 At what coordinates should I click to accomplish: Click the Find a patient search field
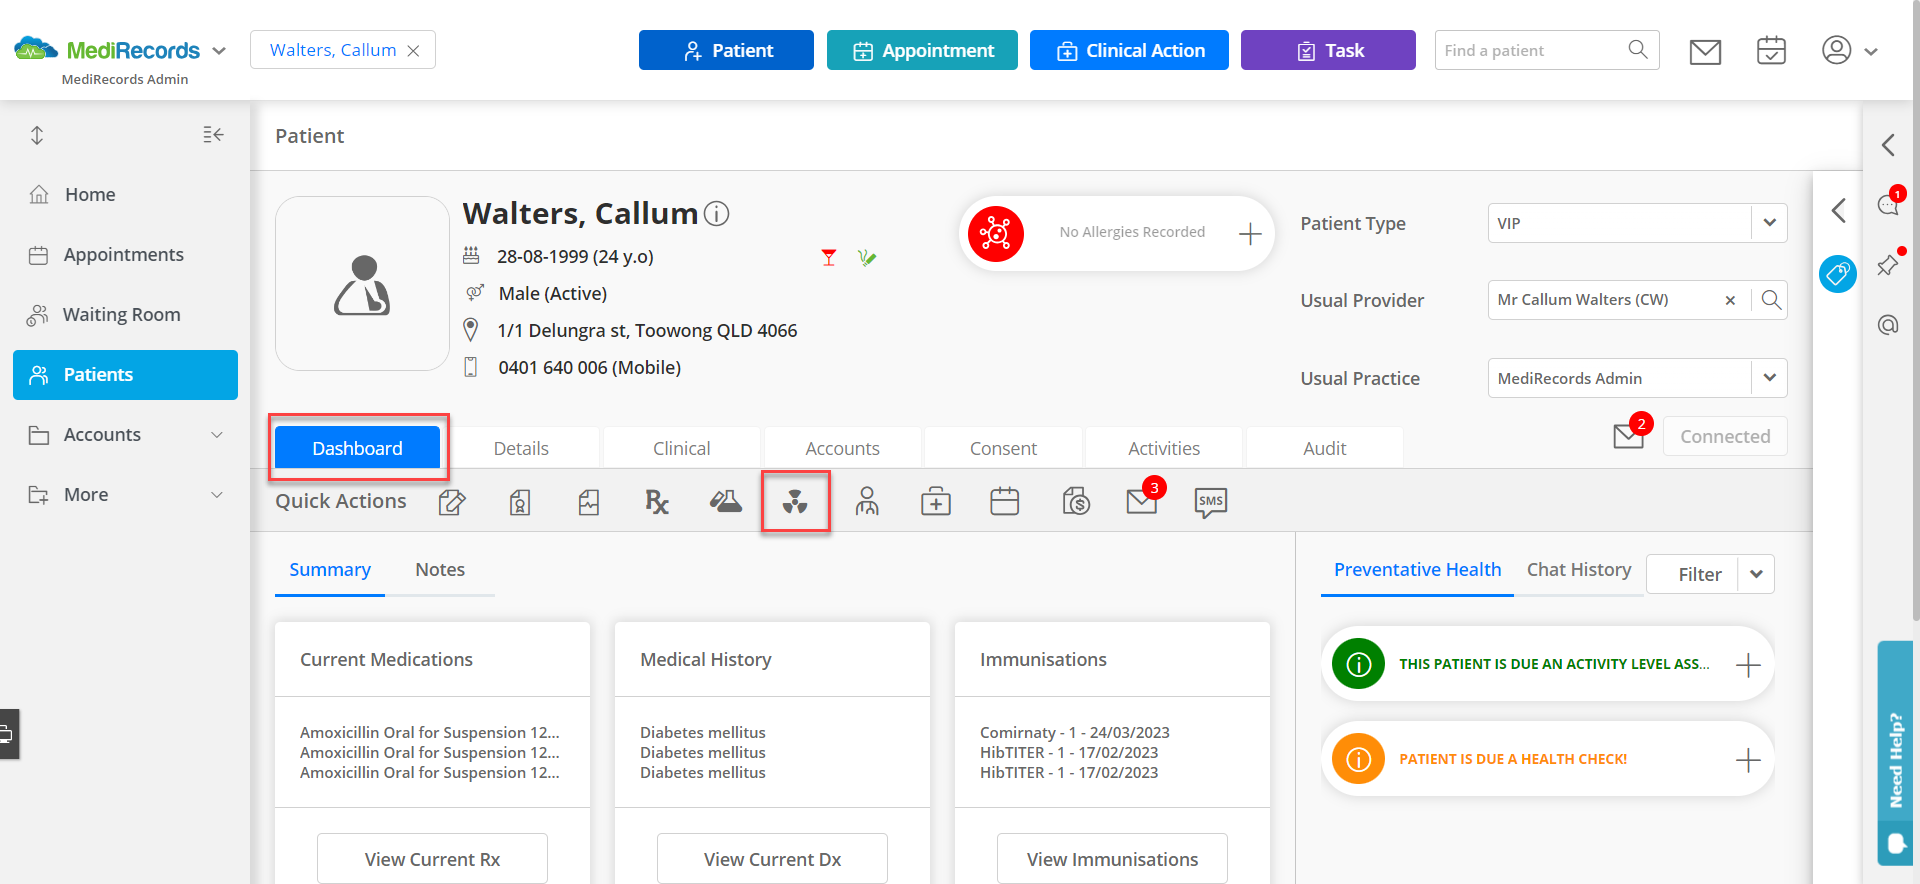click(1547, 50)
